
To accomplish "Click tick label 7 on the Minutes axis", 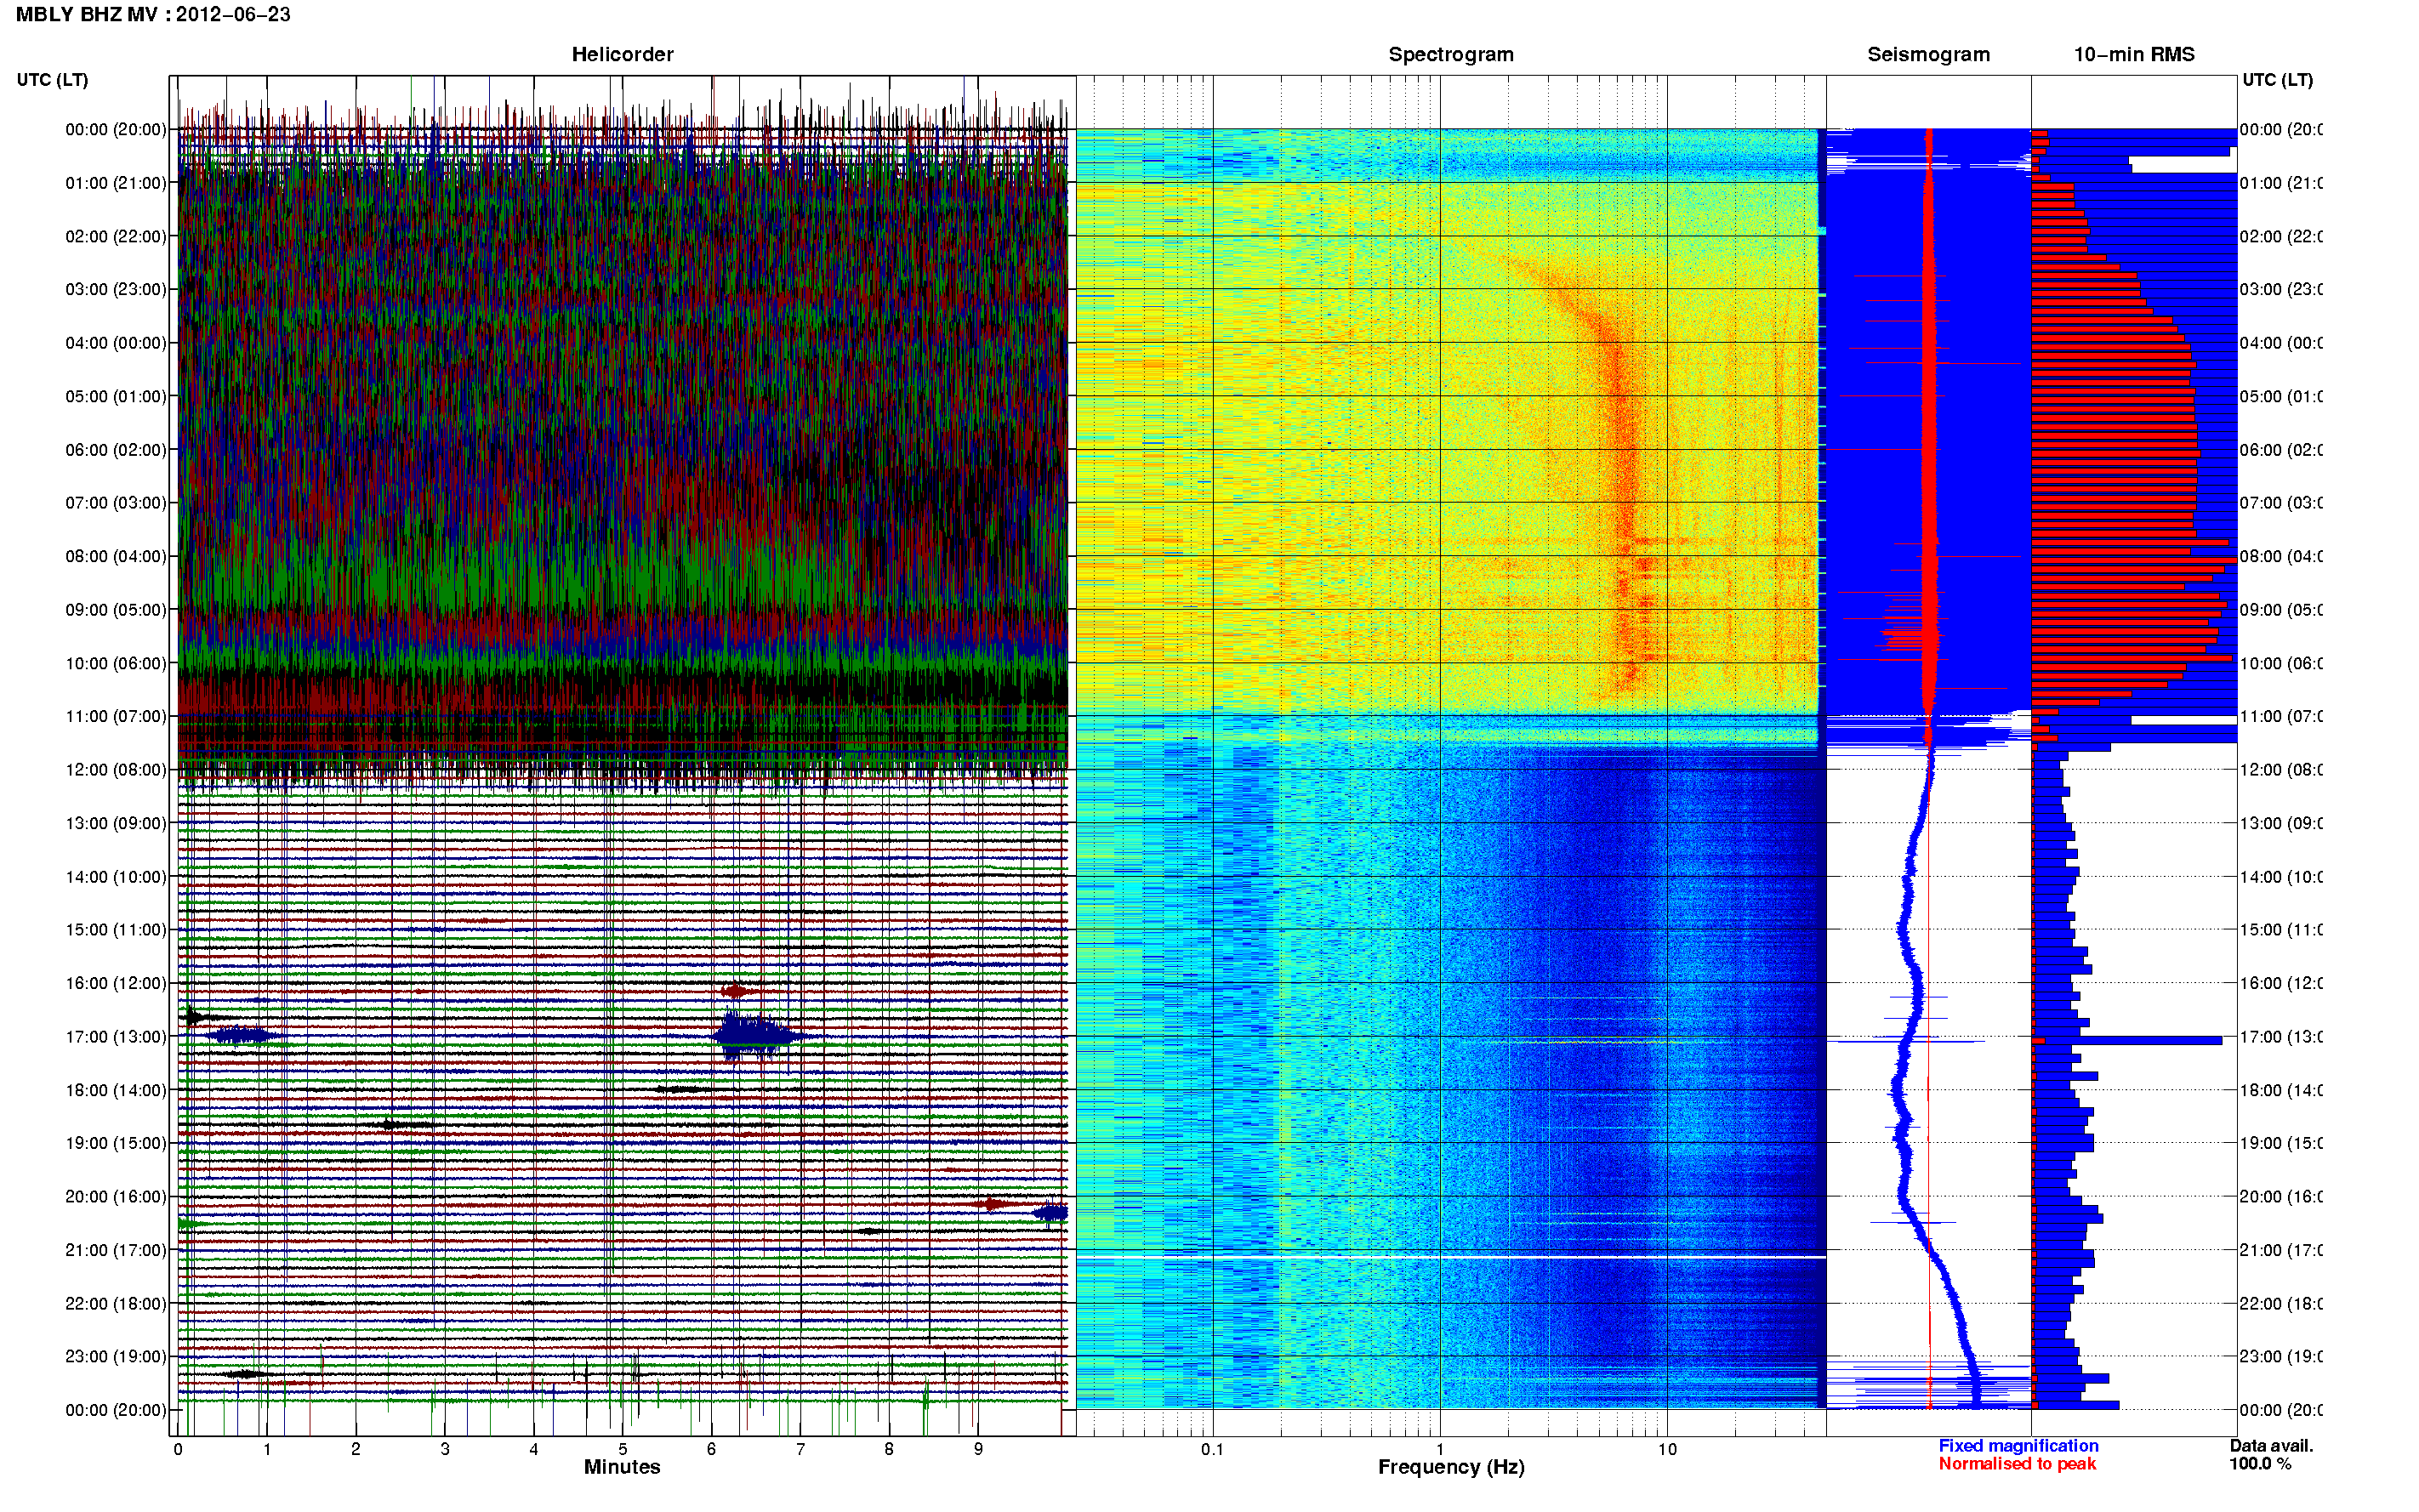I will [x=800, y=1449].
